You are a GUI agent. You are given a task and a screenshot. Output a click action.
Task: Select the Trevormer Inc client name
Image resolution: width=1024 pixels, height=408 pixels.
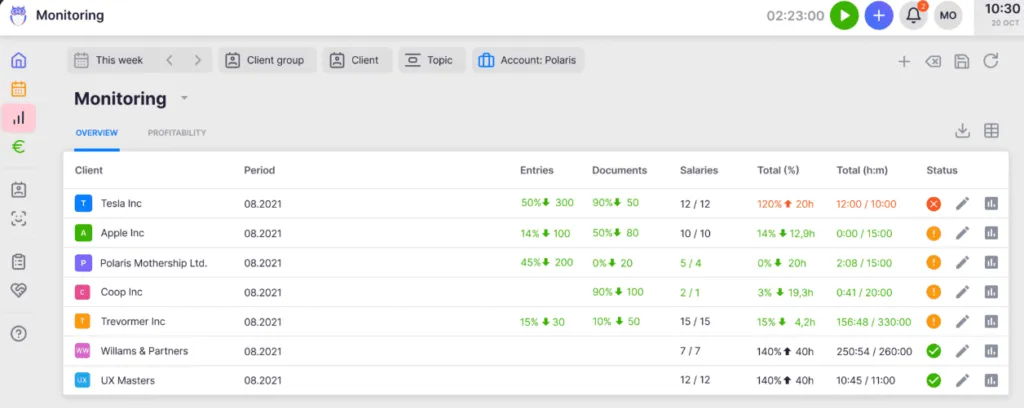[x=133, y=322]
